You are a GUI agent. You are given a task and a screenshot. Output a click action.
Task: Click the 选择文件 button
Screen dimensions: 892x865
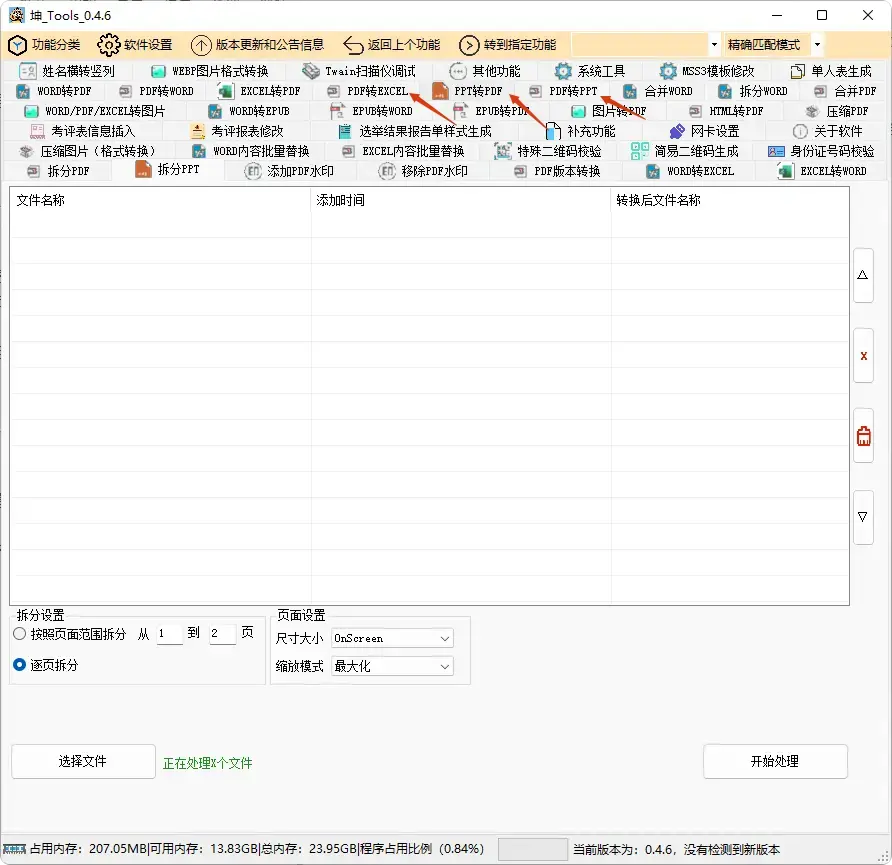[83, 761]
